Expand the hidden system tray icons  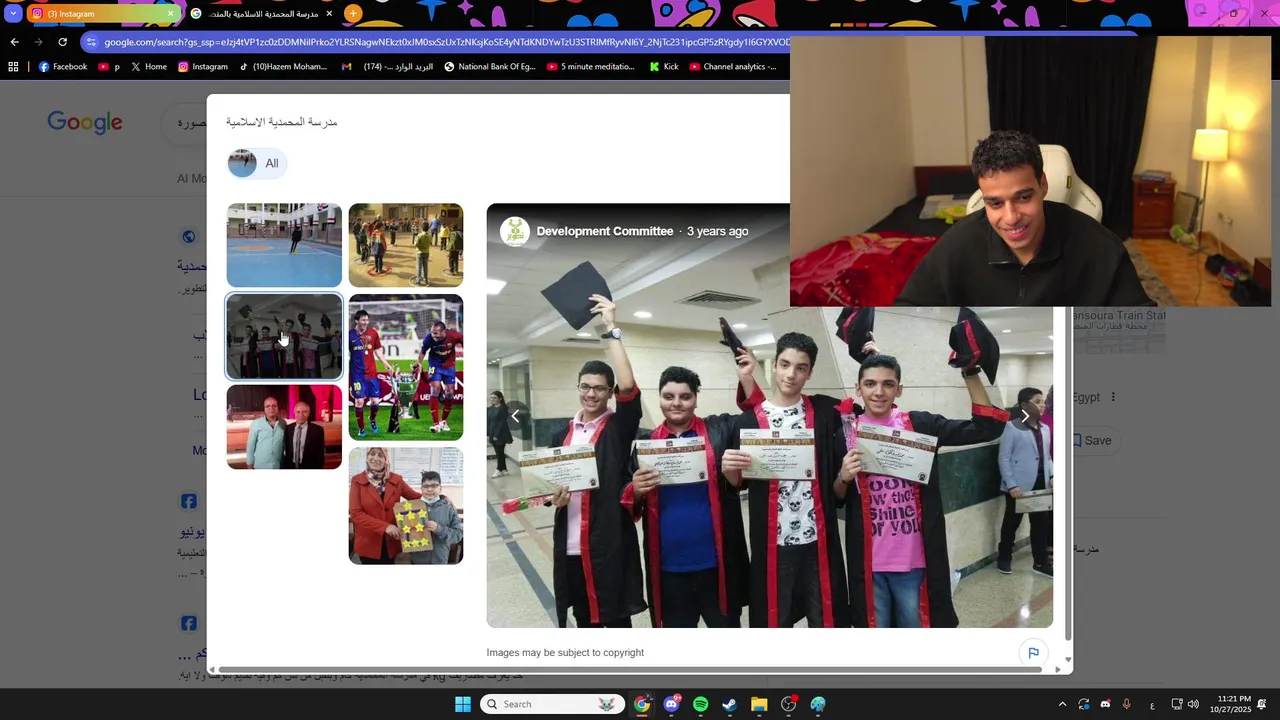1062,704
